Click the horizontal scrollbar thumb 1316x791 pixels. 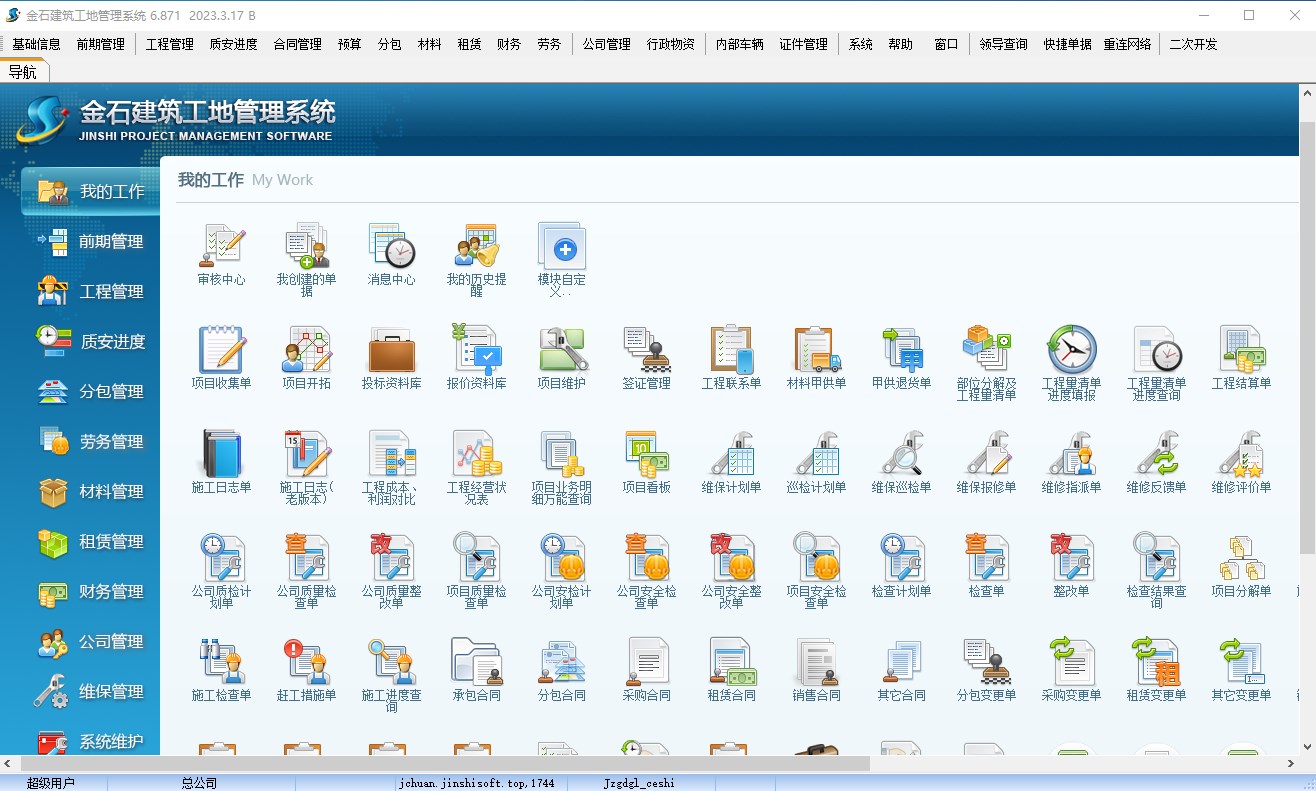(x=444, y=763)
